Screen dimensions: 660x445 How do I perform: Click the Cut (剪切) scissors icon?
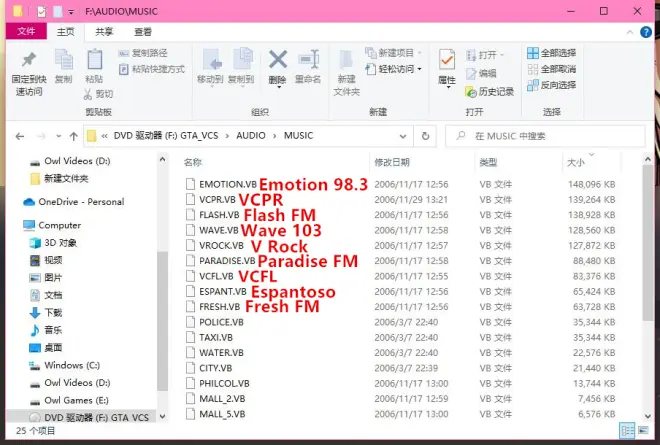point(88,94)
